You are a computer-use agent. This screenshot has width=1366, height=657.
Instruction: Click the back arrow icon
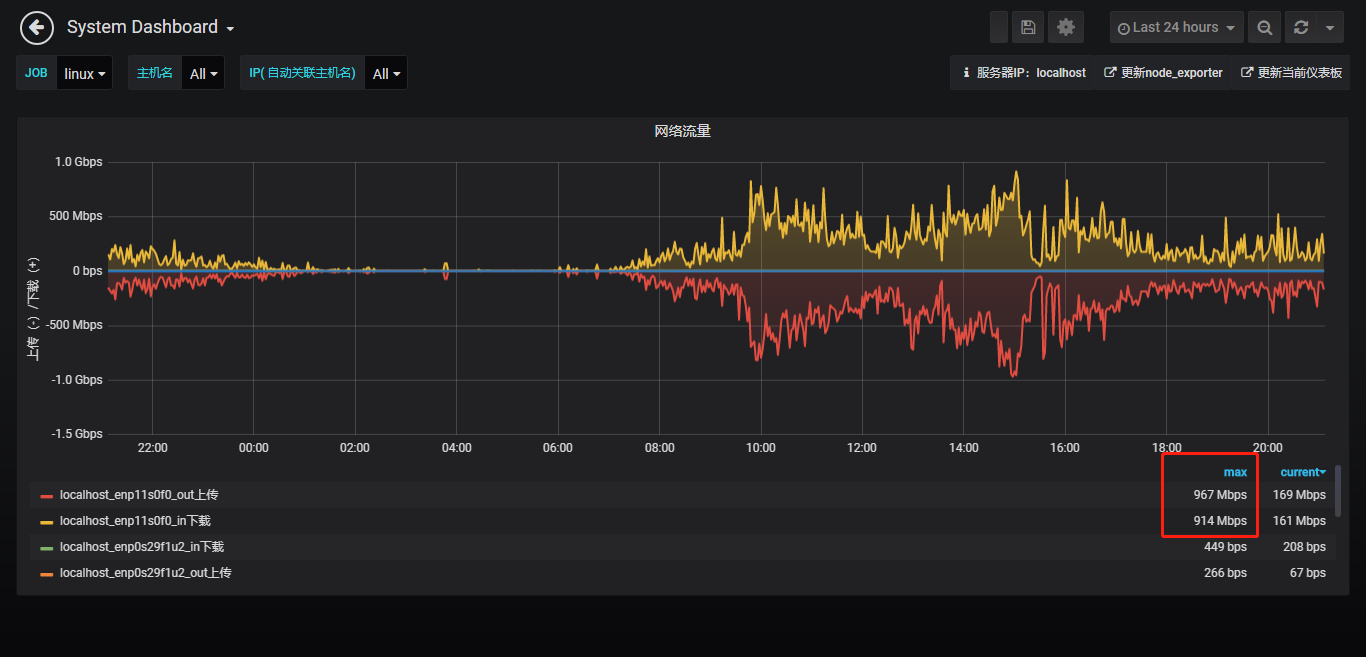click(x=37, y=27)
